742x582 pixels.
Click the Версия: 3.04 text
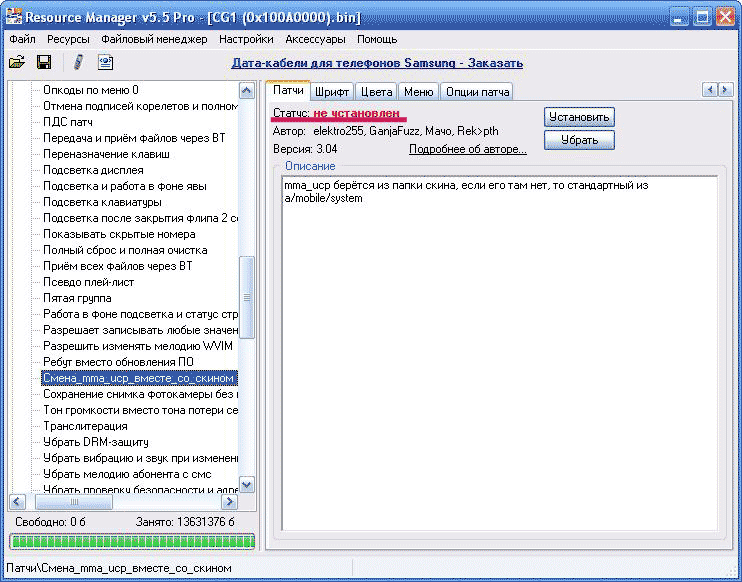coord(305,149)
